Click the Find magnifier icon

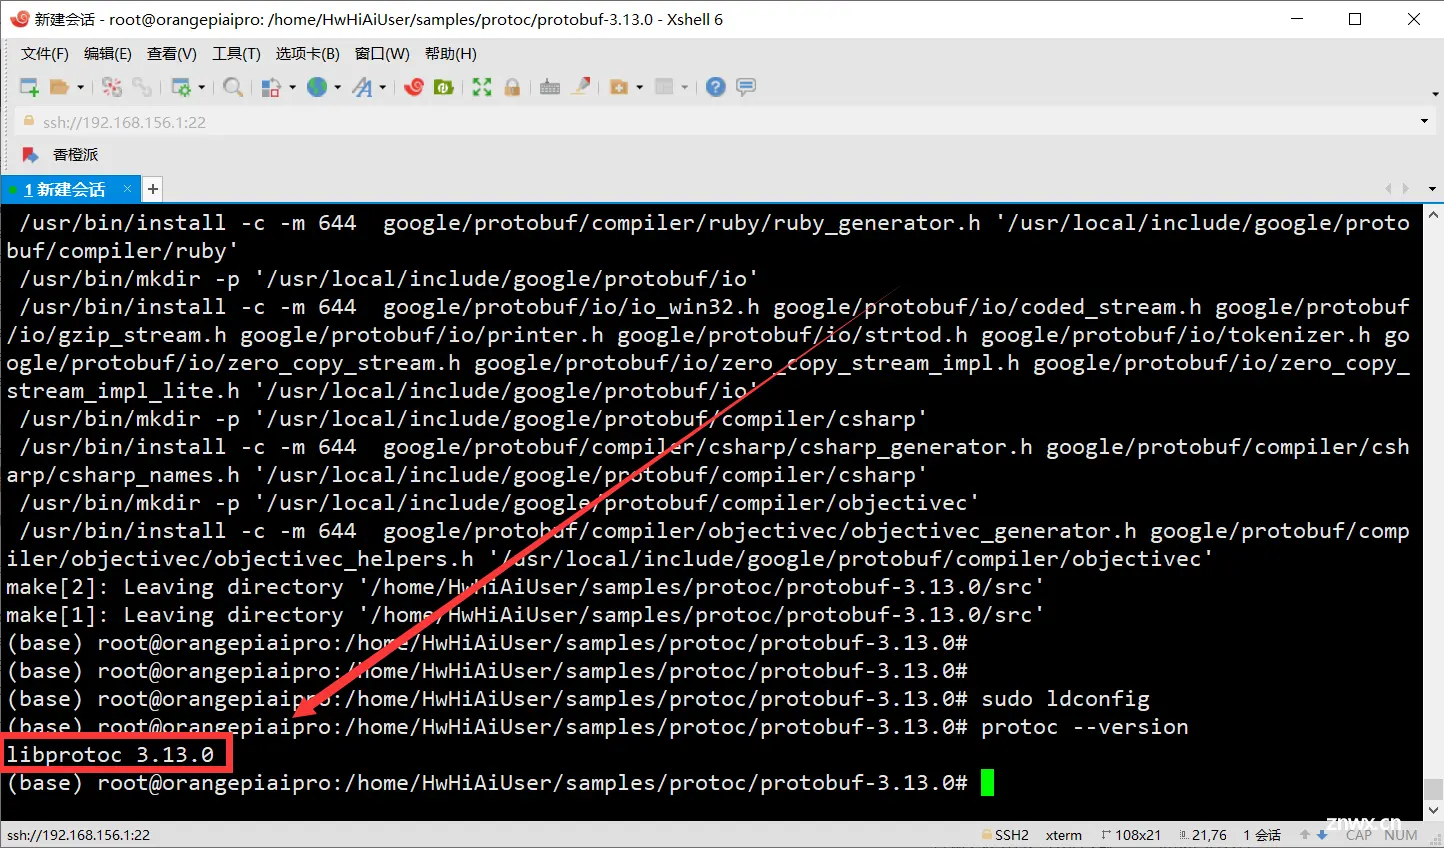[233, 87]
